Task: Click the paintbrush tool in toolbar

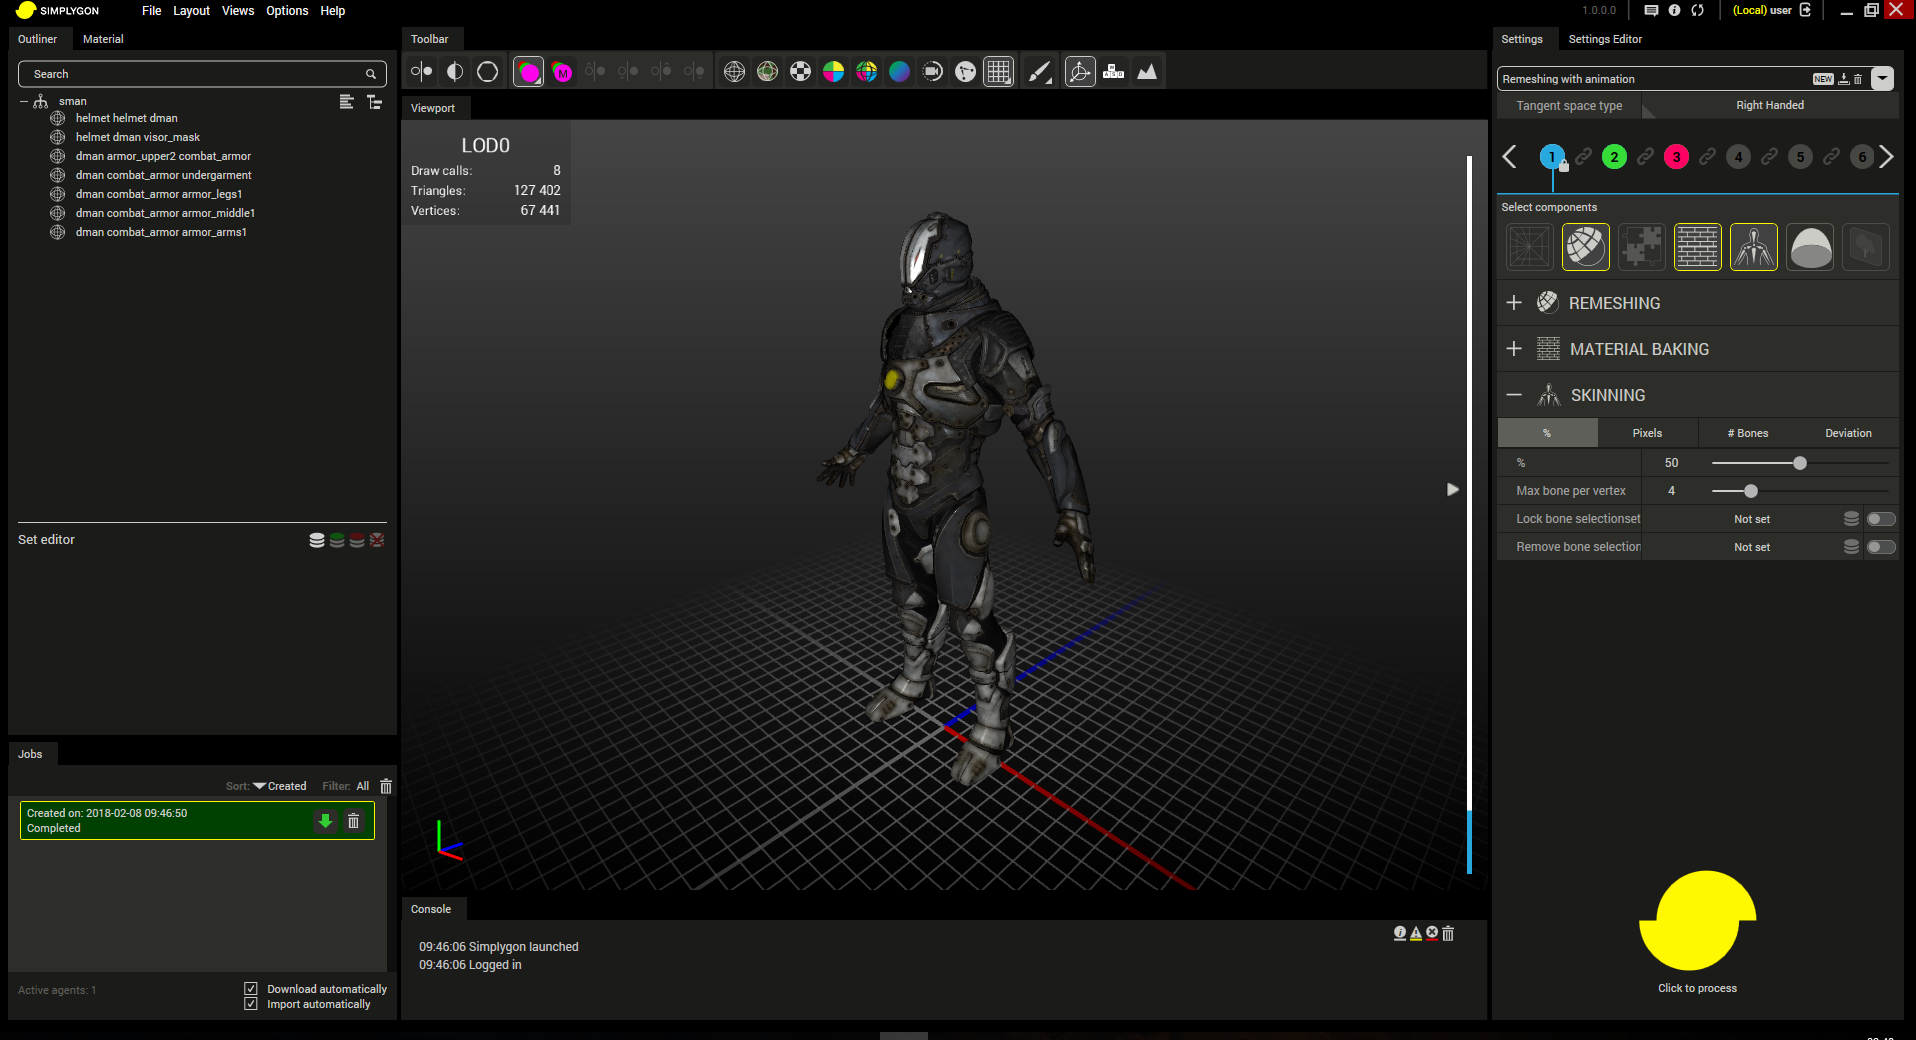Action: point(1040,72)
